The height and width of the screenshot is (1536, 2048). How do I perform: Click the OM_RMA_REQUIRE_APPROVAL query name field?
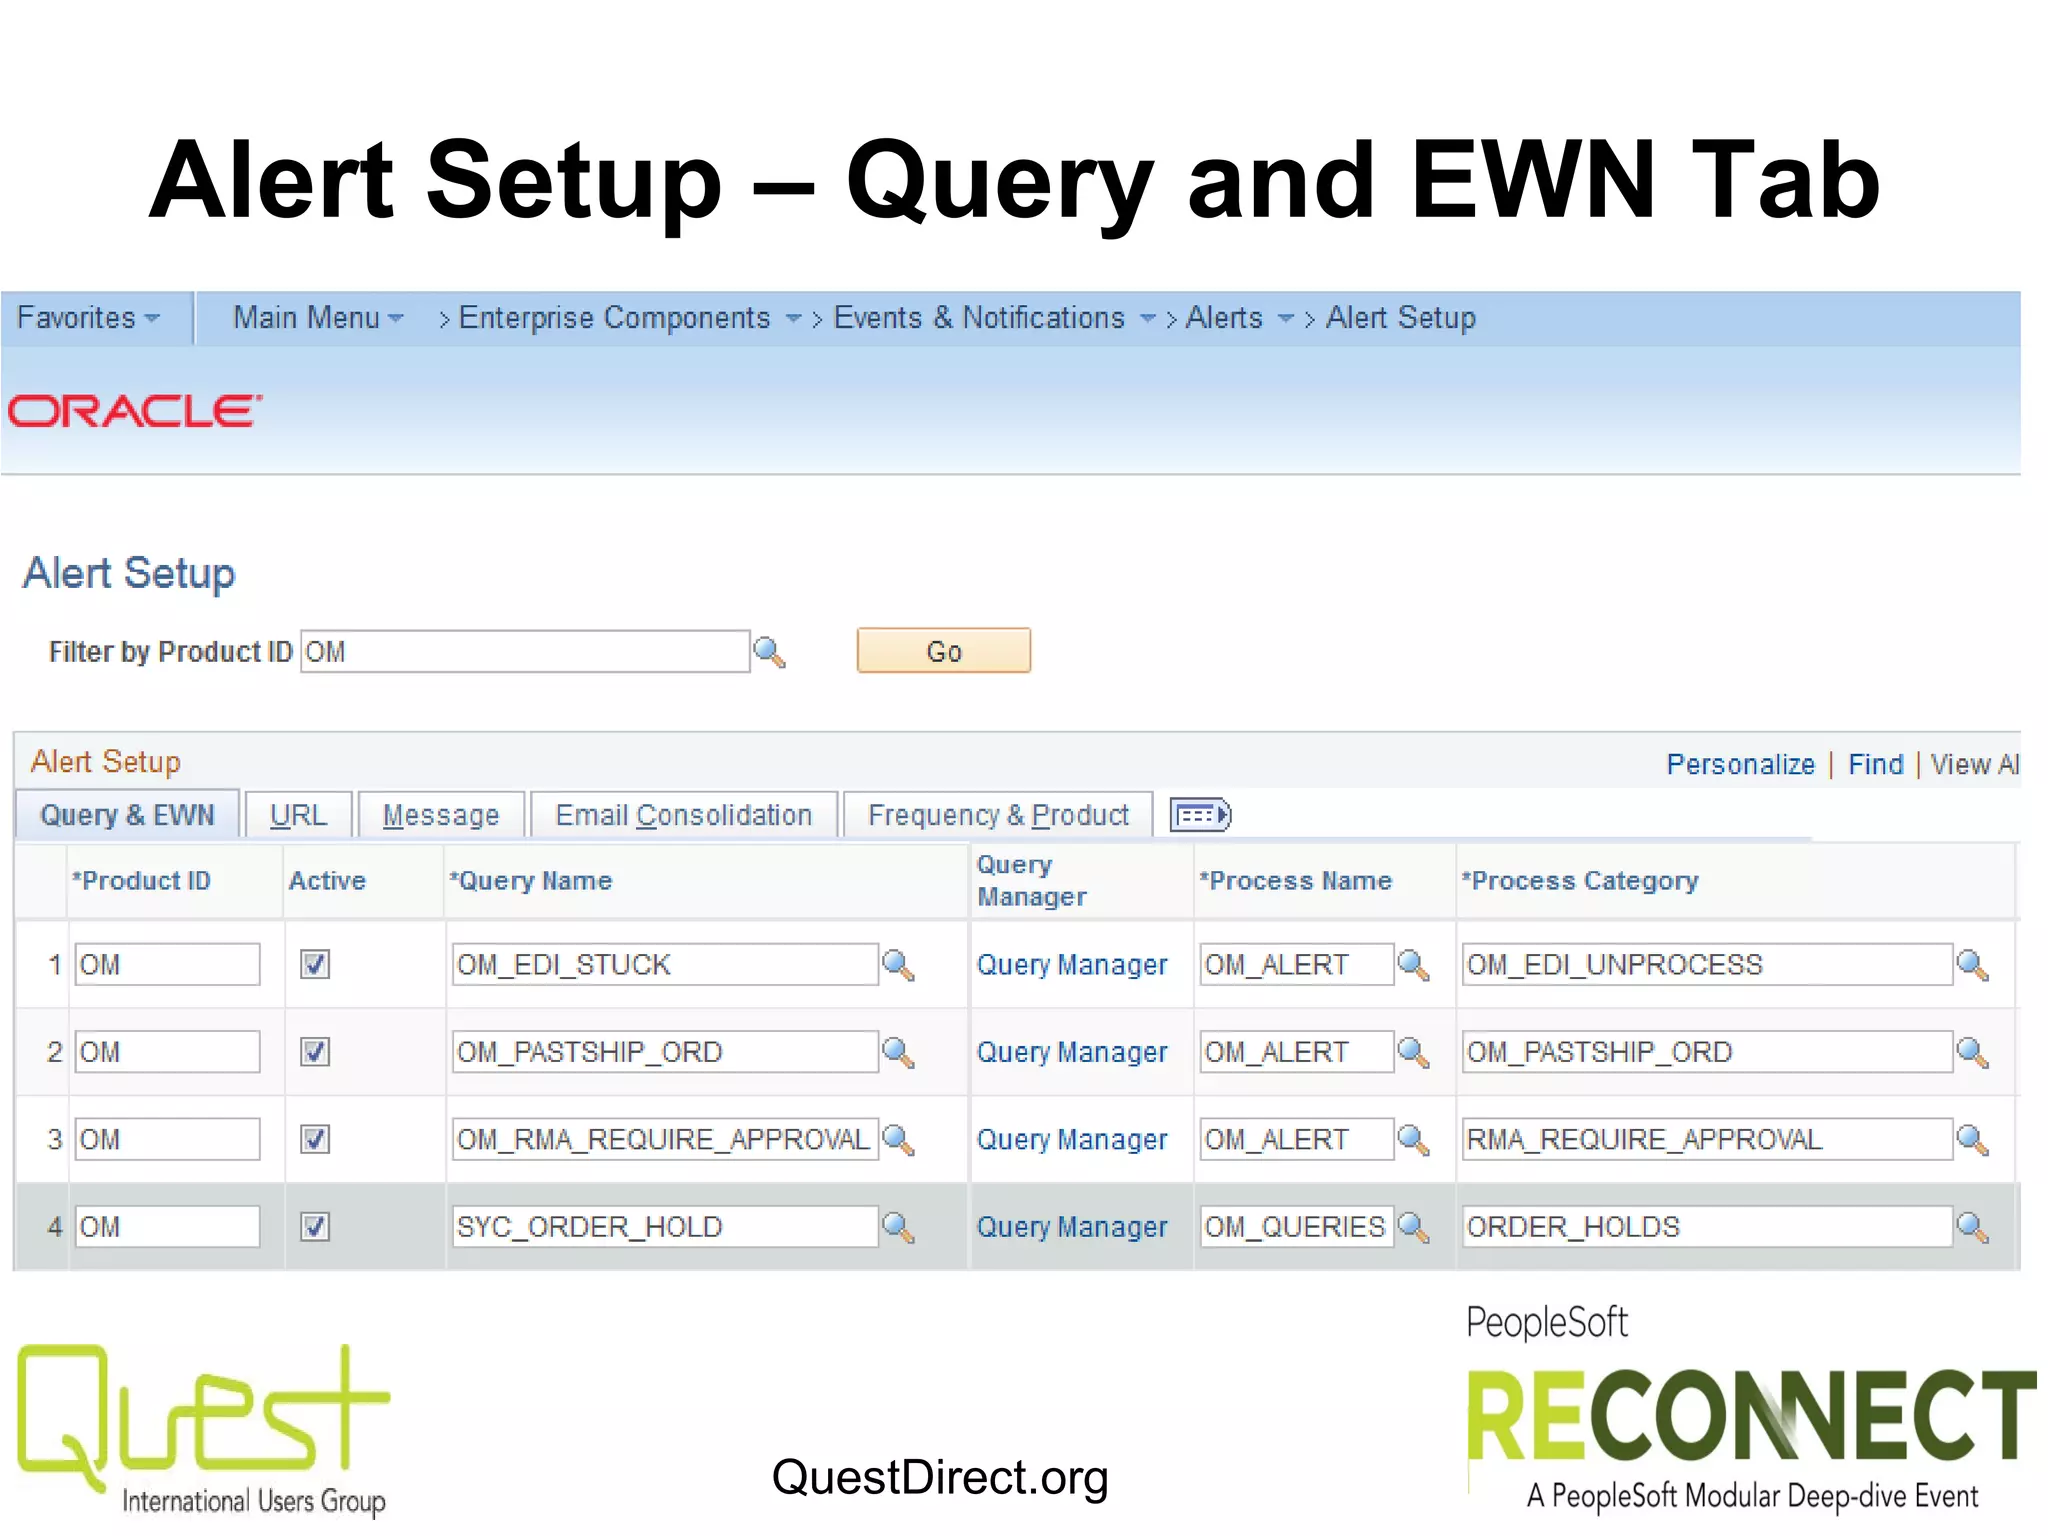click(665, 1139)
